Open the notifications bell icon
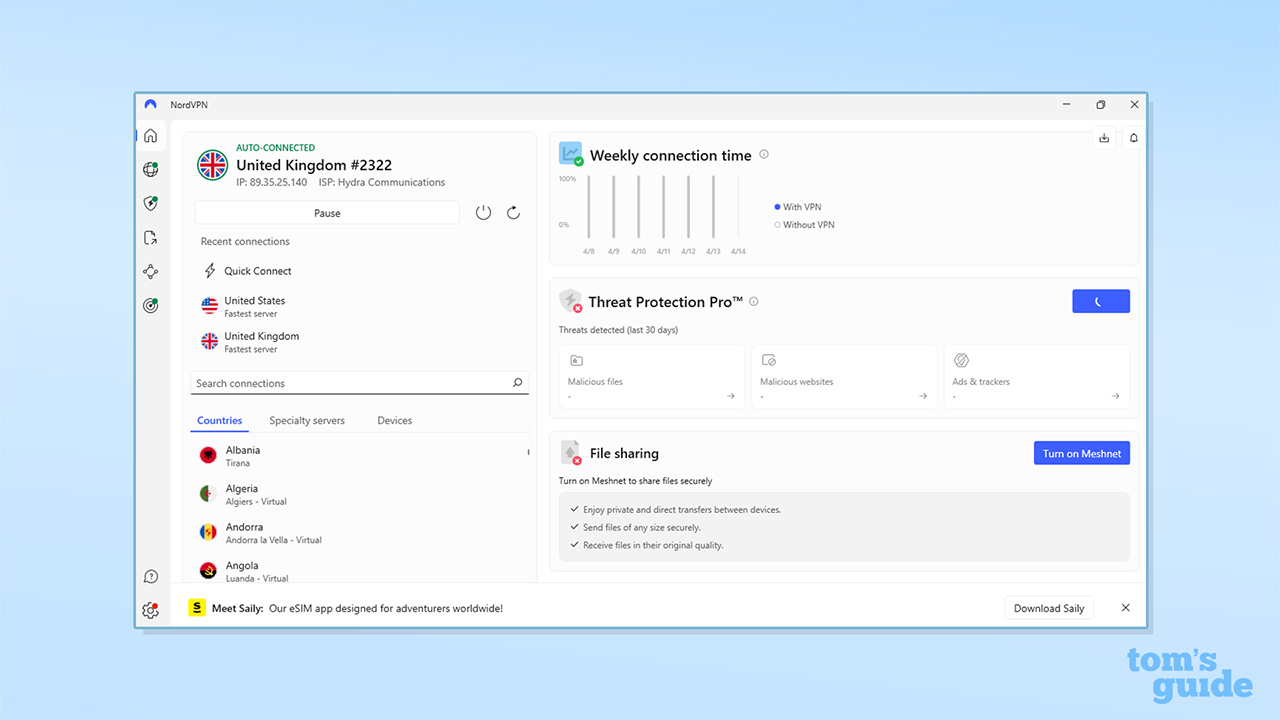1280x720 pixels. (x=1134, y=138)
